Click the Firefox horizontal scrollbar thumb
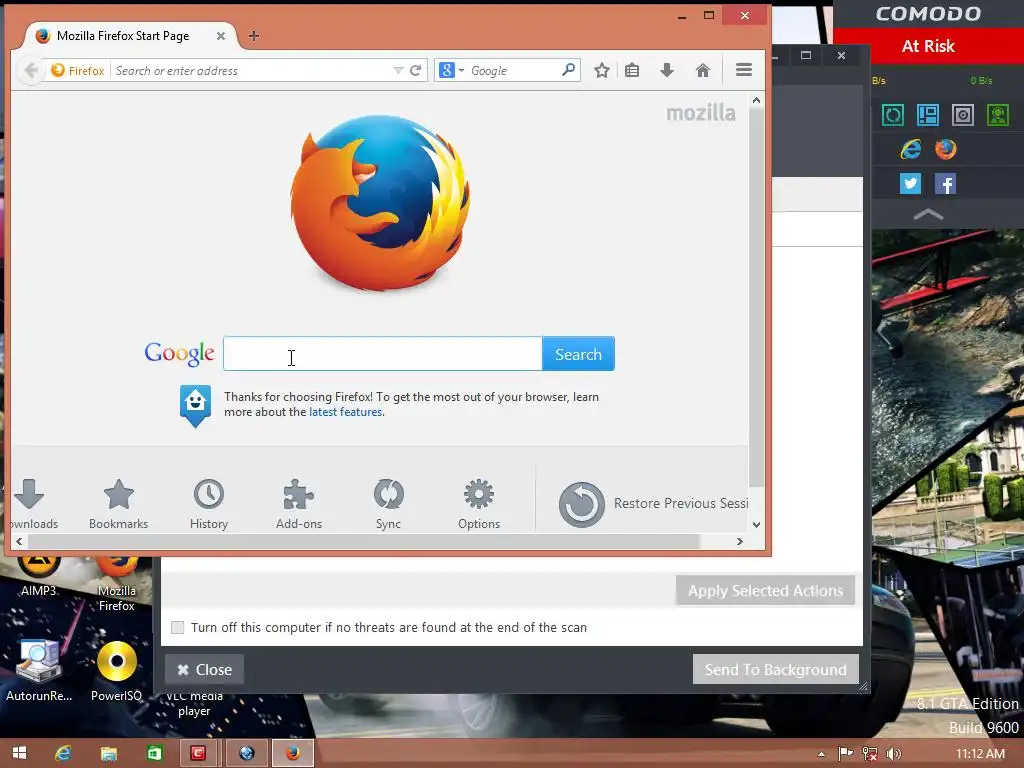Screen dimensions: 1024x768 (x=364, y=541)
